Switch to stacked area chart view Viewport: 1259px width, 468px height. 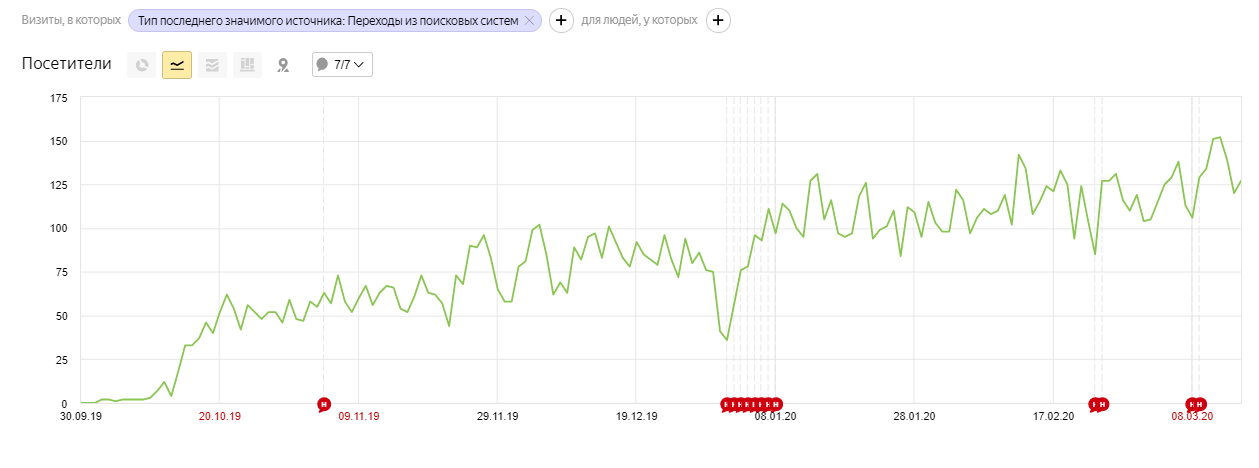coord(212,65)
